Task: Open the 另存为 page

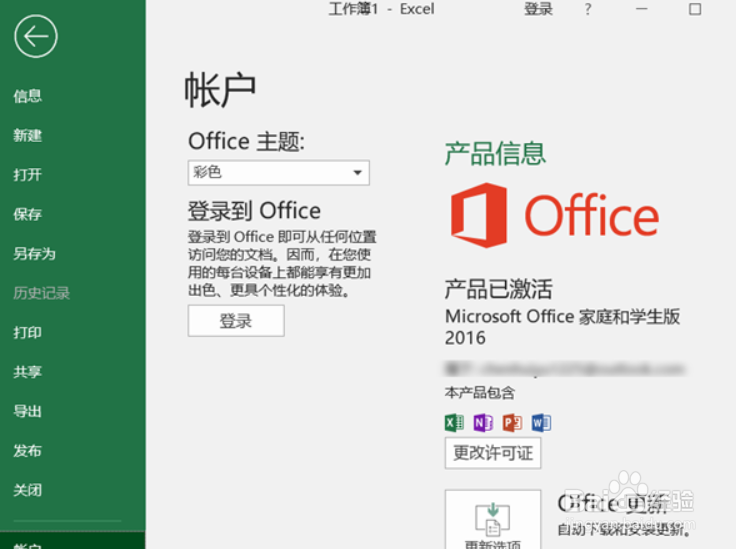Action: [34, 254]
